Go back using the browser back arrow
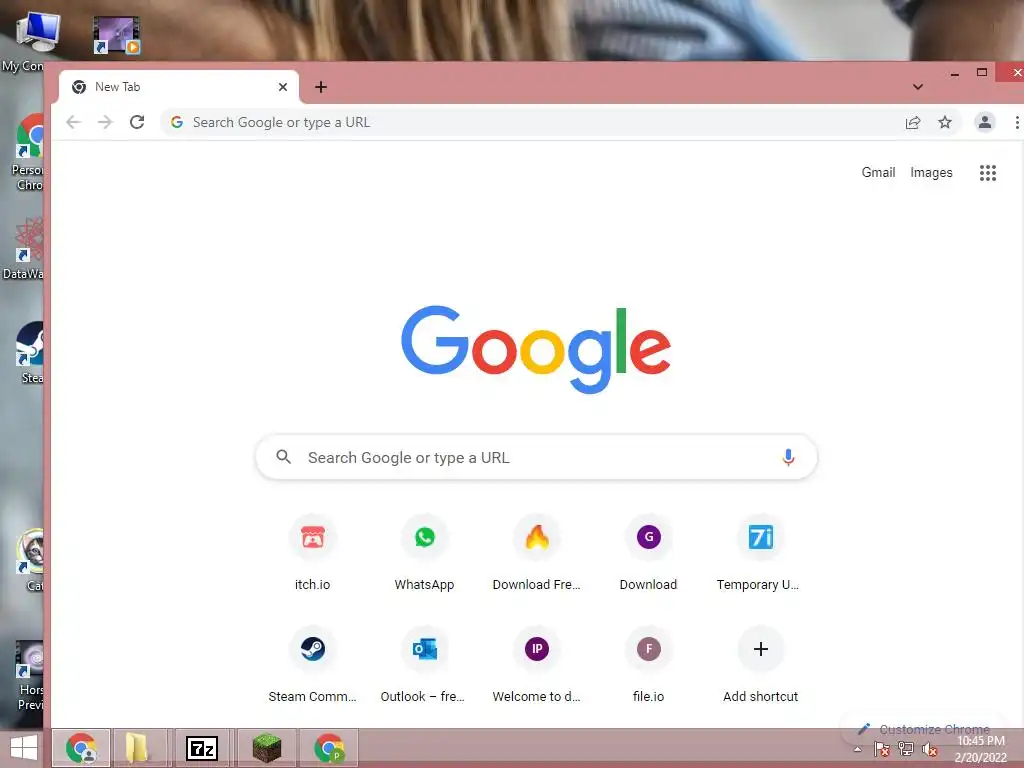Image resolution: width=1024 pixels, height=768 pixels. pyautogui.click(x=73, y=122)
